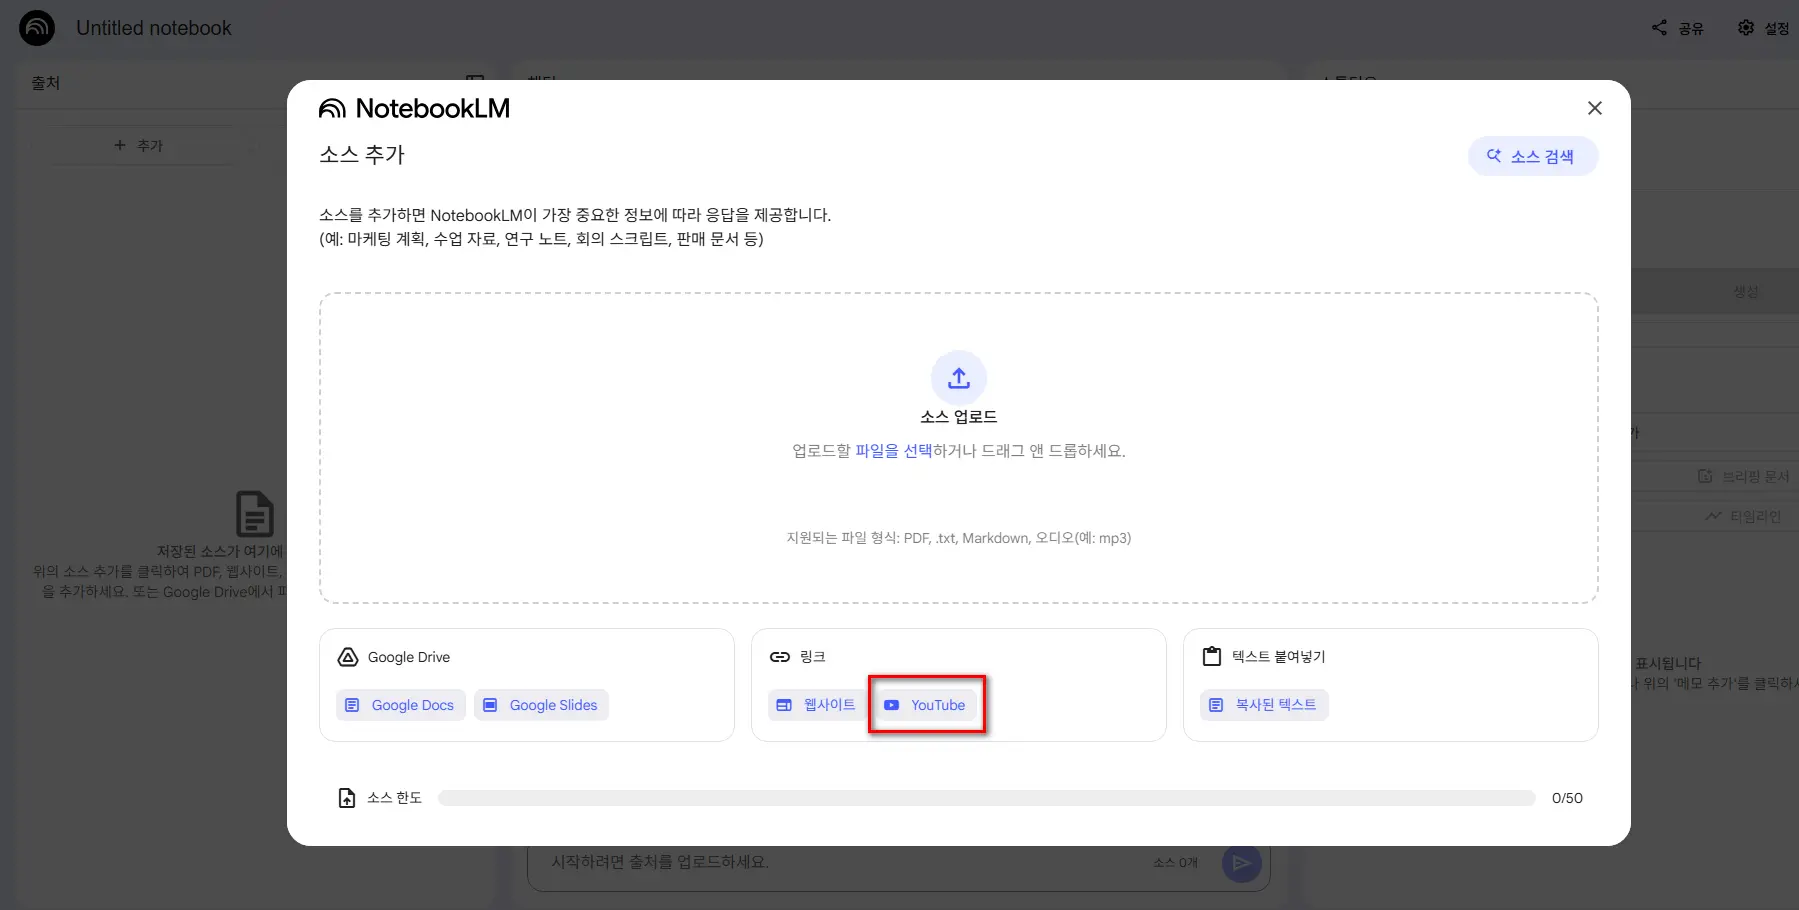Click the 추가 button in sources panel
Image resolution: width=1799 pixels, height=910 pixels.
[139, 146]
